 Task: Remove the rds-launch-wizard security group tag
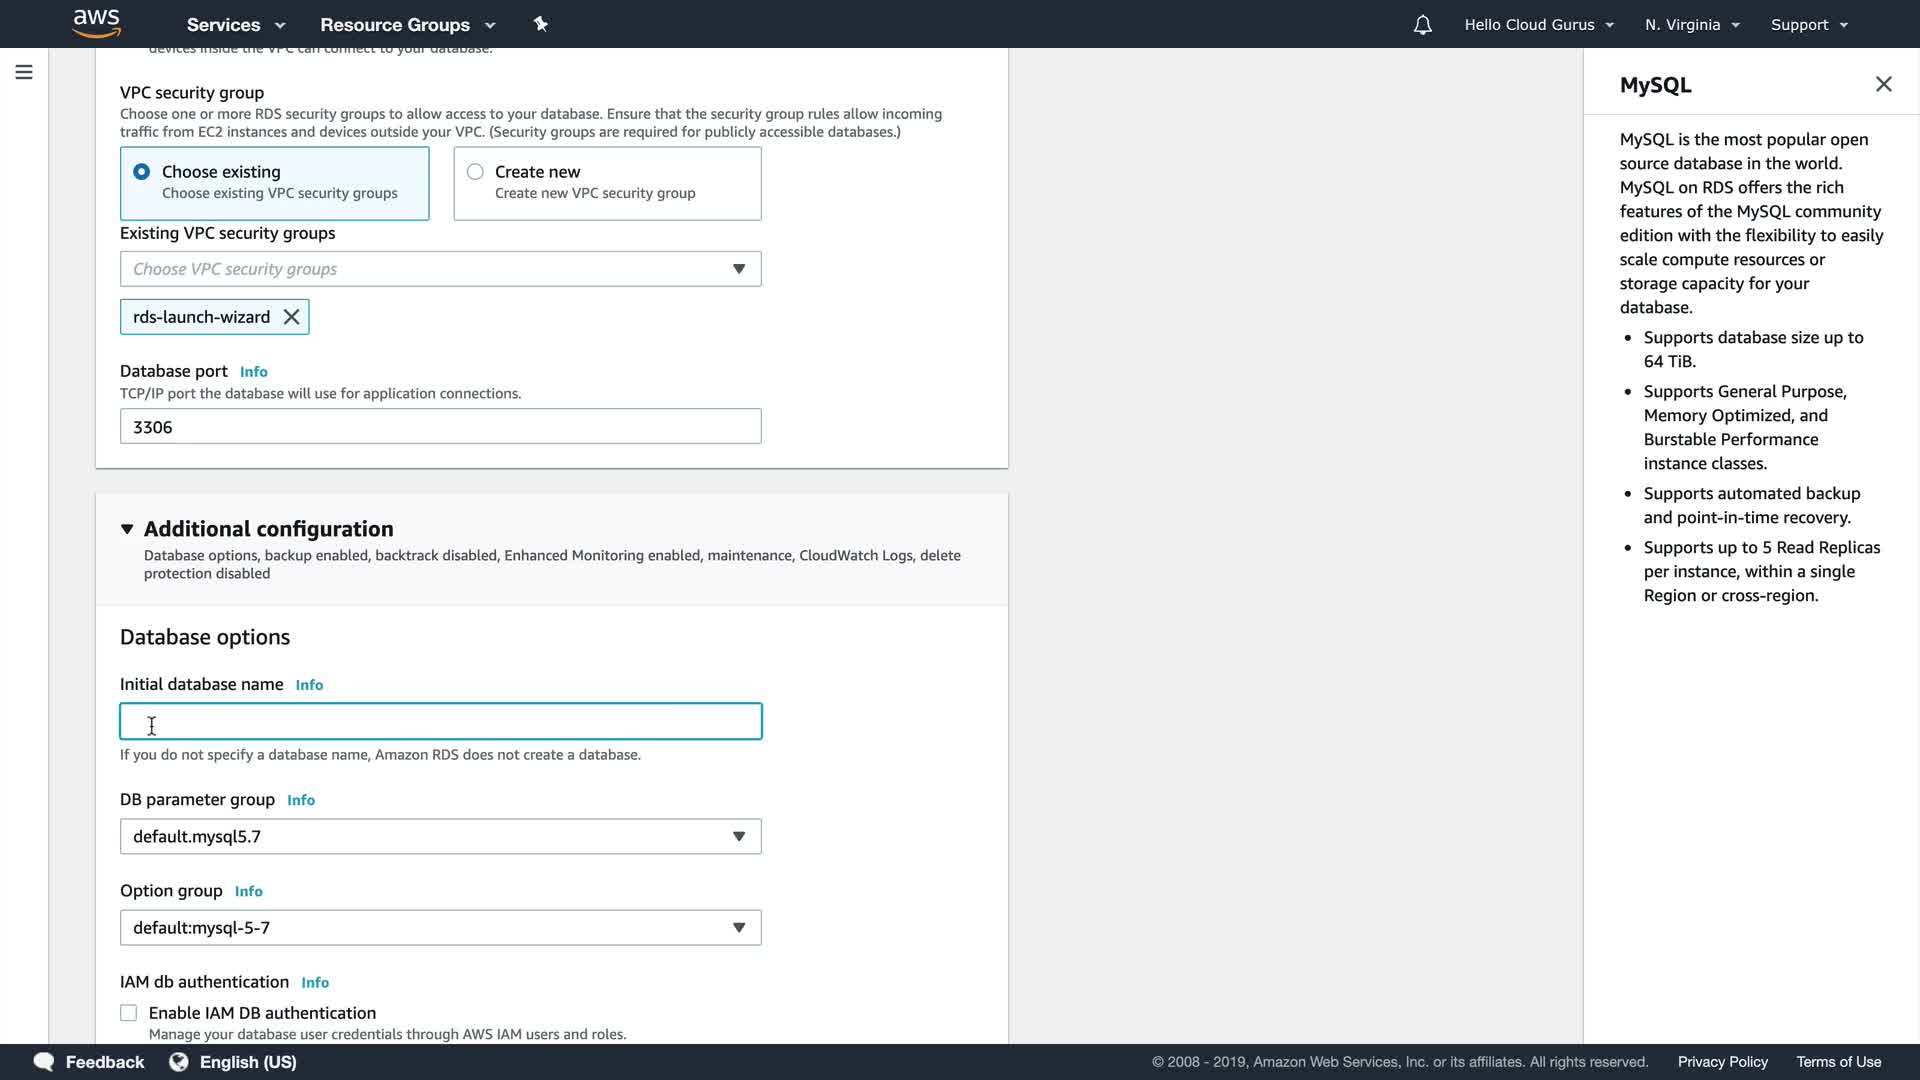pyautogui.click(x=291, y=317)
